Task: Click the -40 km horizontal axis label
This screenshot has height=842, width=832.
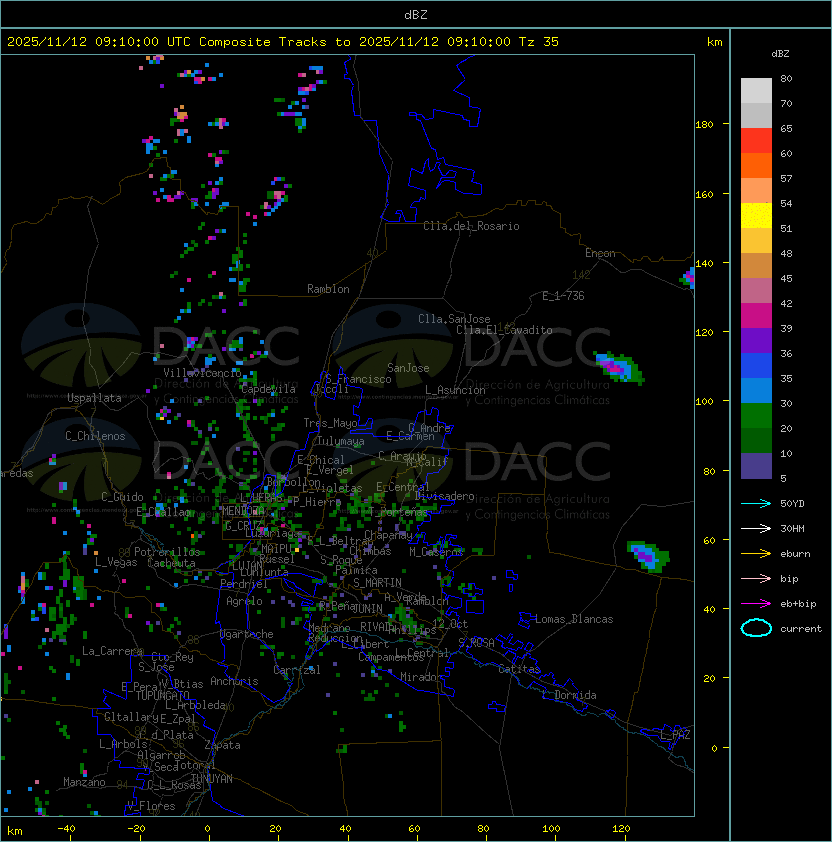Action: (67, 829)
